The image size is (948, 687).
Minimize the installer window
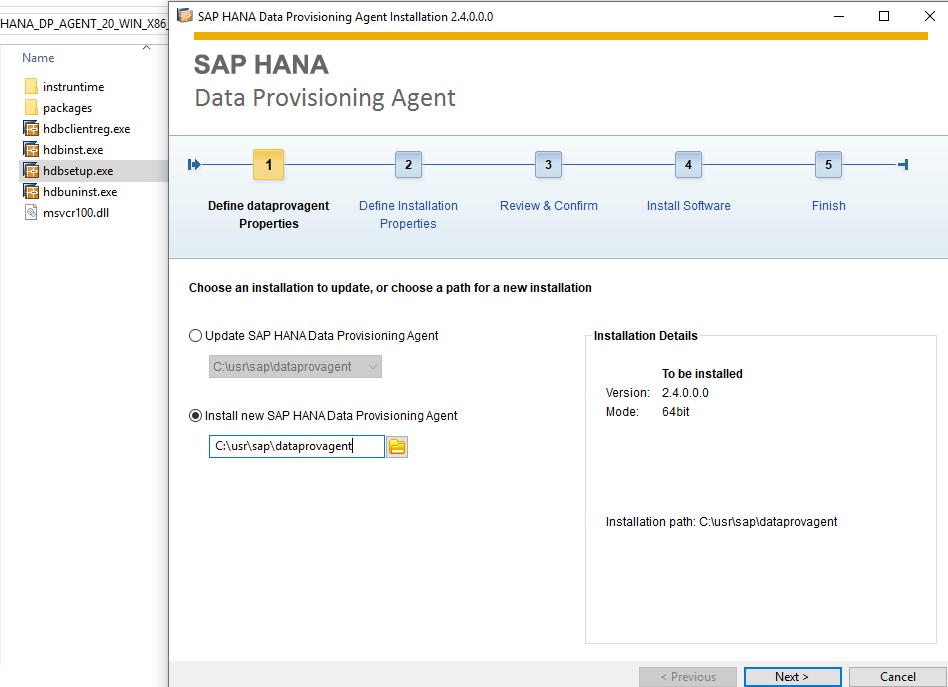pos(839,16)
